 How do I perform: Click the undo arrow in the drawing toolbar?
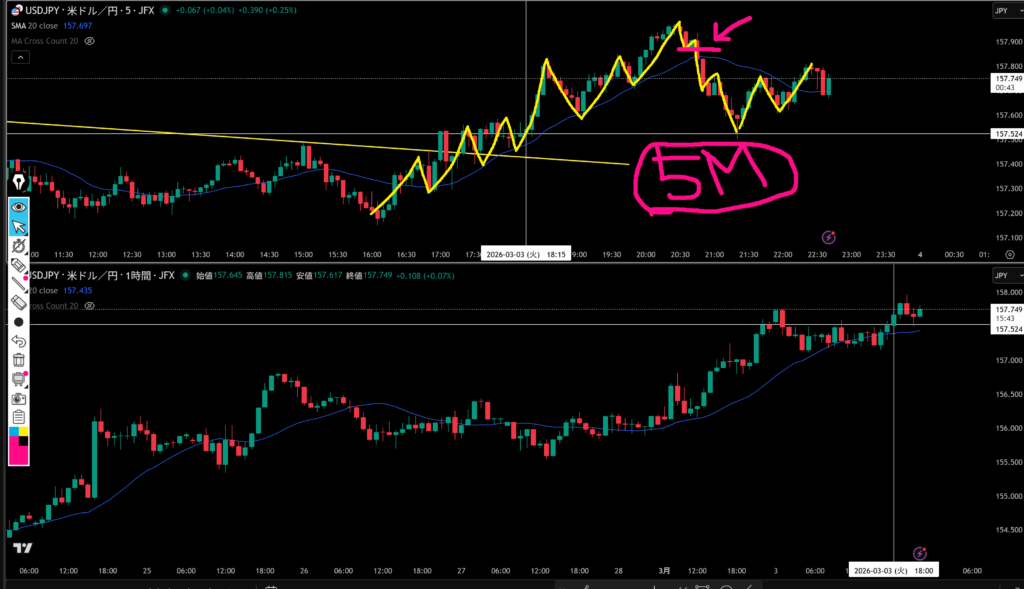click(18, 341)
